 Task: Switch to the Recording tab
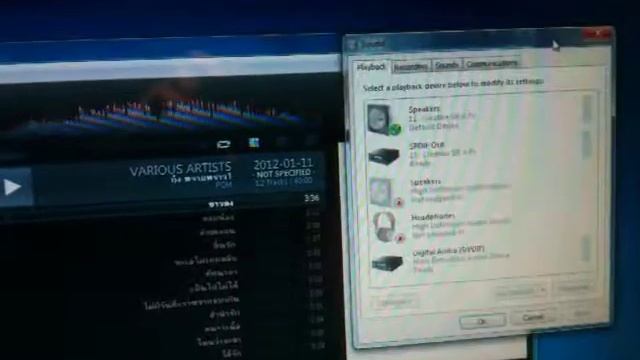(411, 67)
